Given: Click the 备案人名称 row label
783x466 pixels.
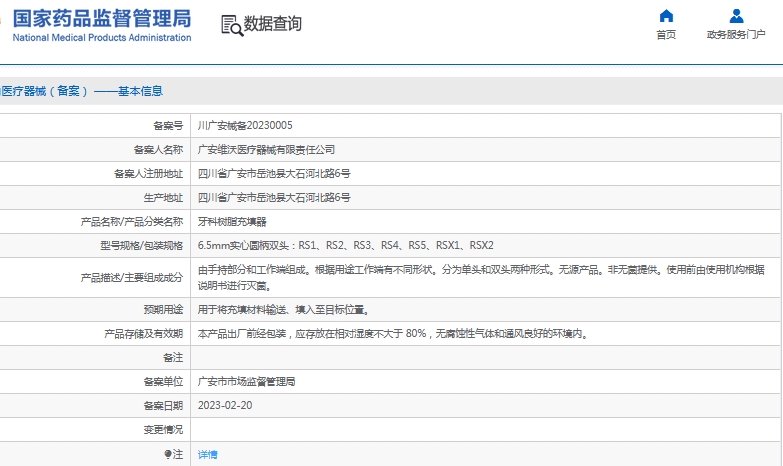Looking at the screenshot, I should 158,149.
